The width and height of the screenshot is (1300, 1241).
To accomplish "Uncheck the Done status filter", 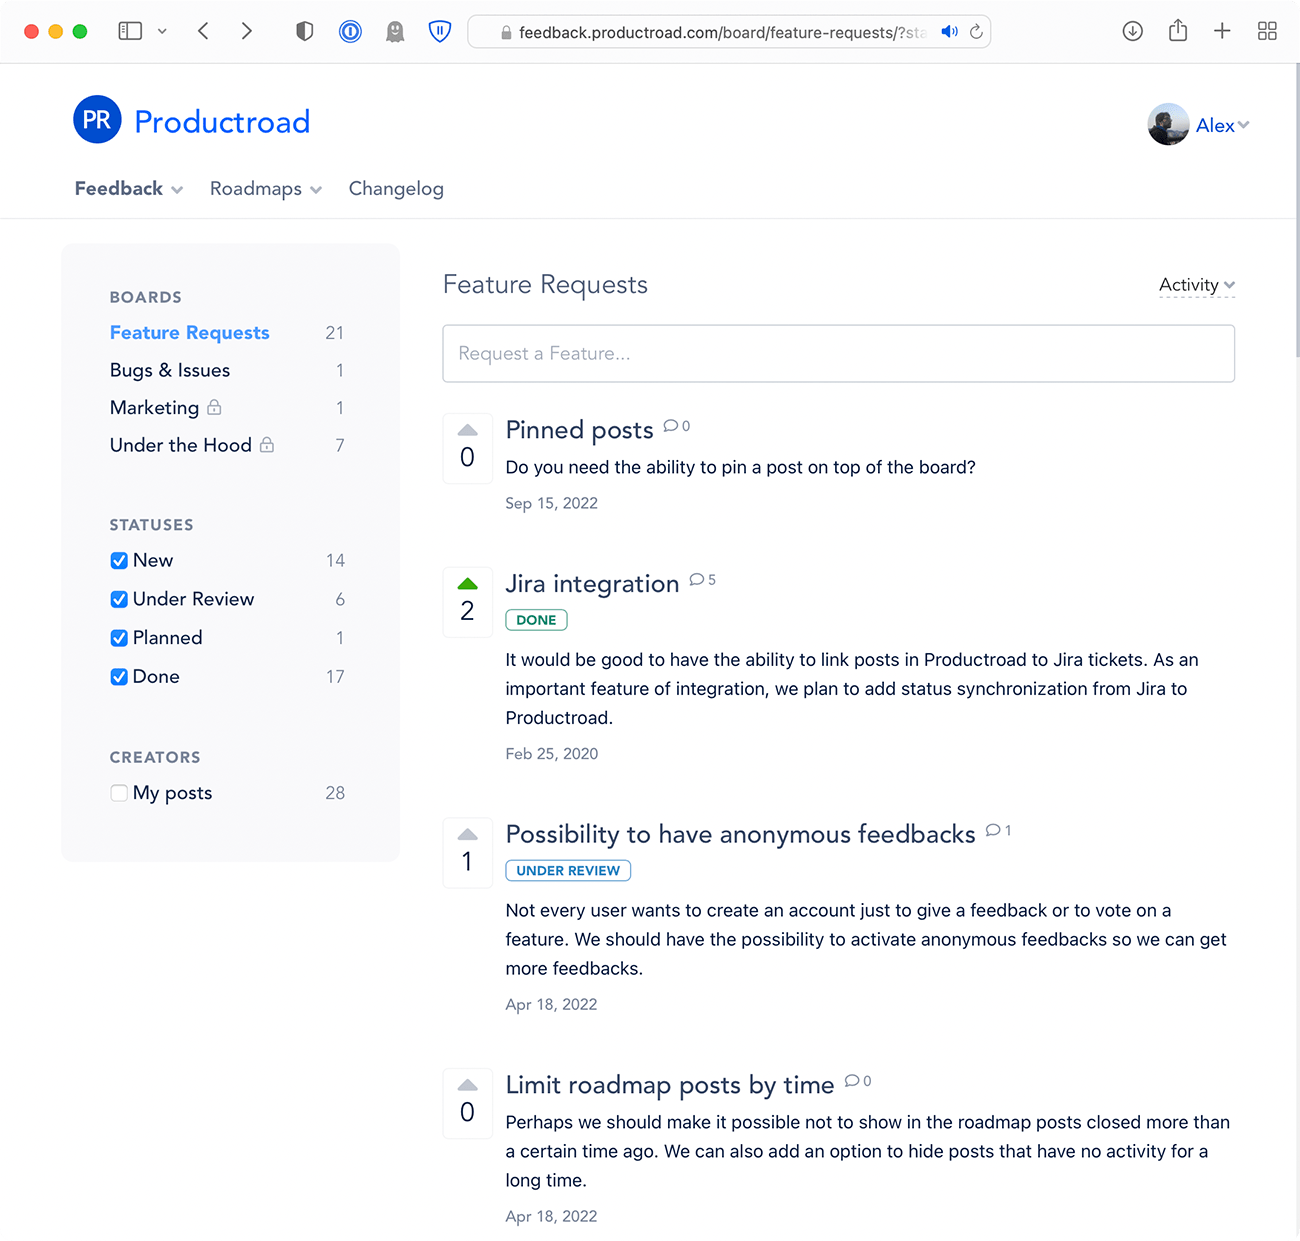I will 119,677.
